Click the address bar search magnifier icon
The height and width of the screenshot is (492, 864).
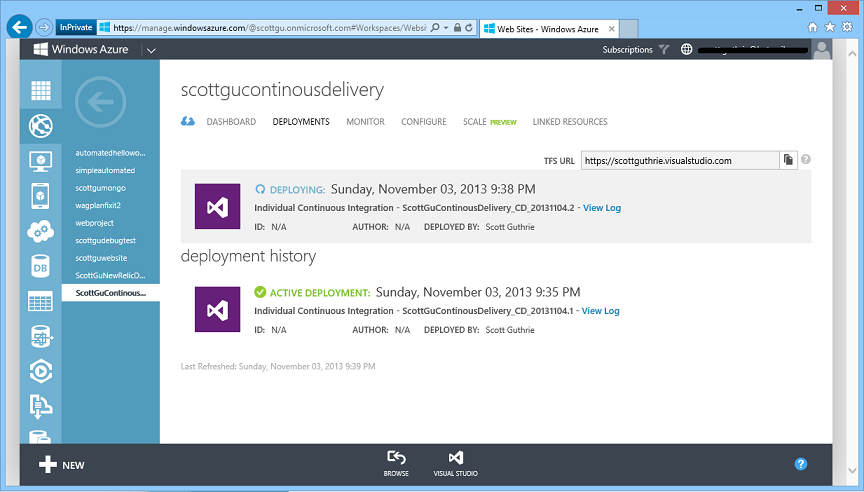435,28
